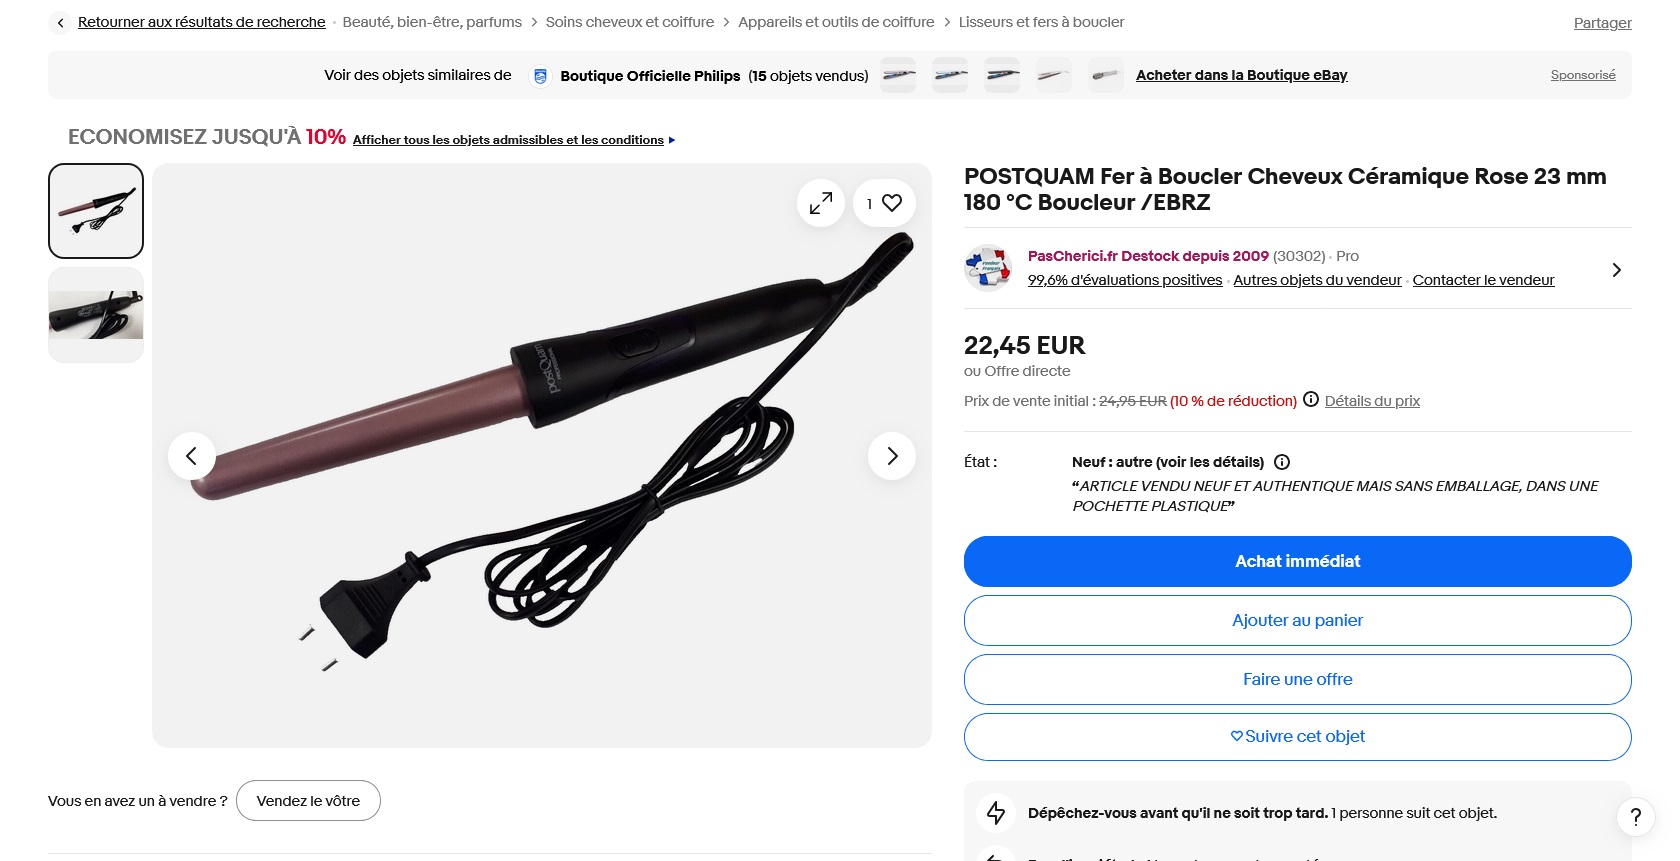Image resolution: width=1680 pixels, height=861 pixels.
Task: Follow this item with Suivre cet objet
Action: click(1298, 737)
